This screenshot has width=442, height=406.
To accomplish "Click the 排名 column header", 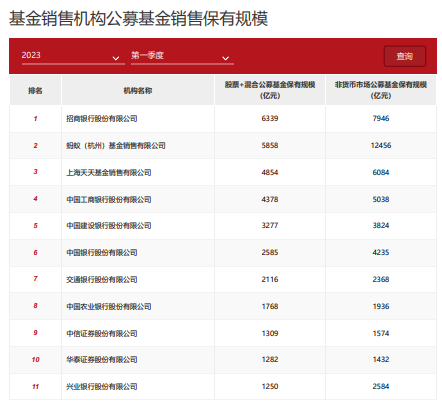I will [x=35, y=90].
